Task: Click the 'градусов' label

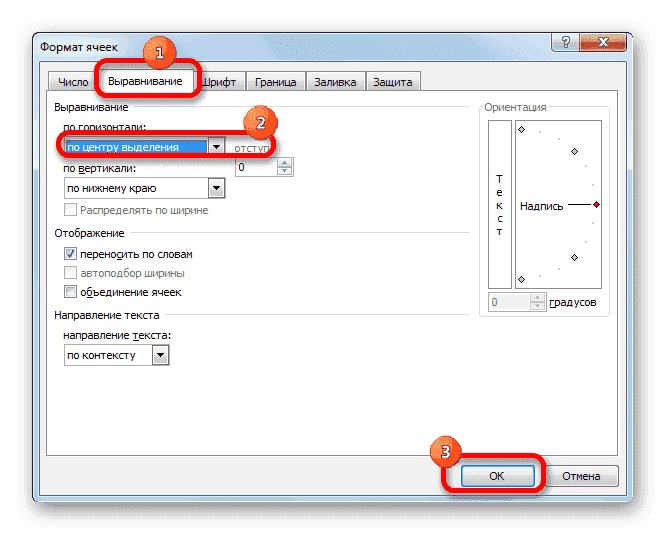Action: click(573, 303)
